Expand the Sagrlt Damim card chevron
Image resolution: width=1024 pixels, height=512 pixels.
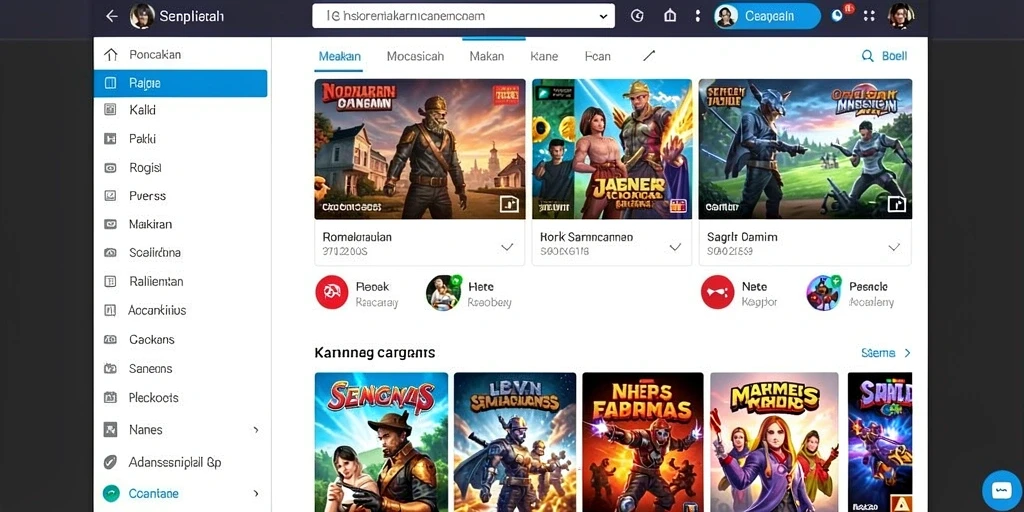[x=894, y=247]
